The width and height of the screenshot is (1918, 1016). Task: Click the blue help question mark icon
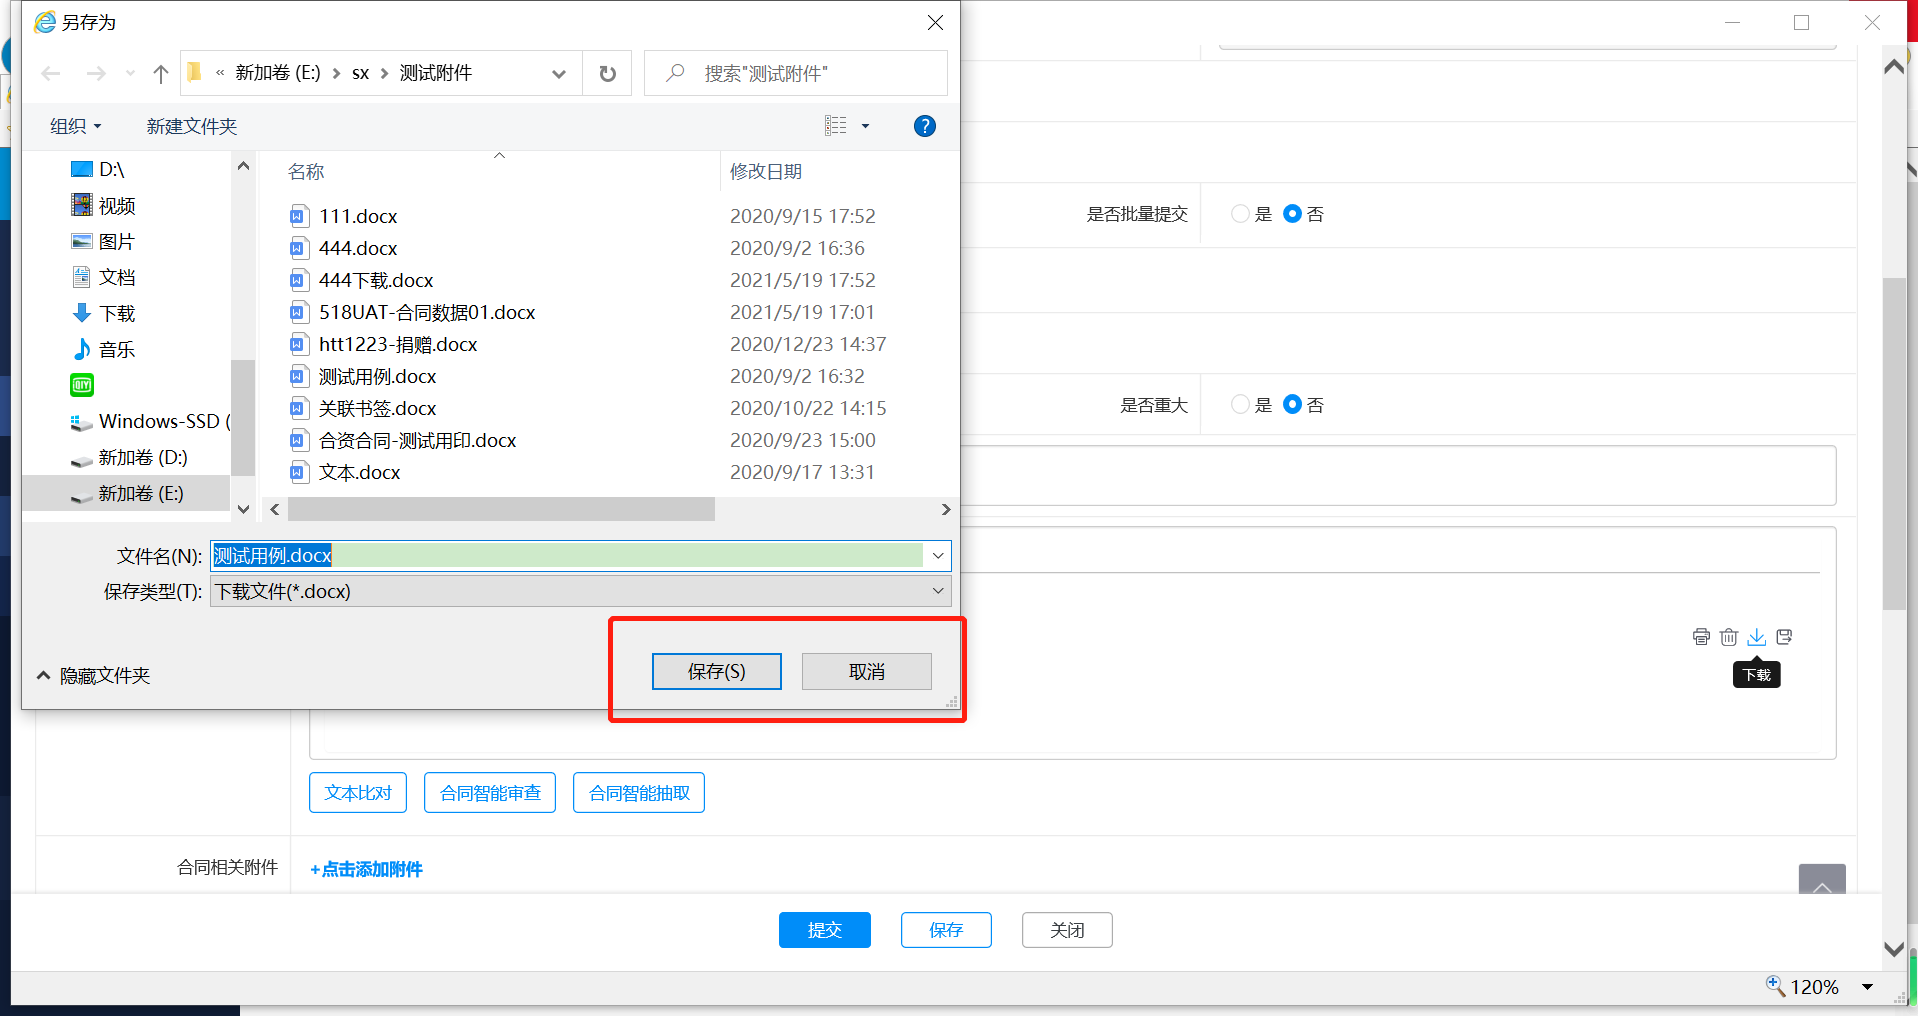point(924,126)
